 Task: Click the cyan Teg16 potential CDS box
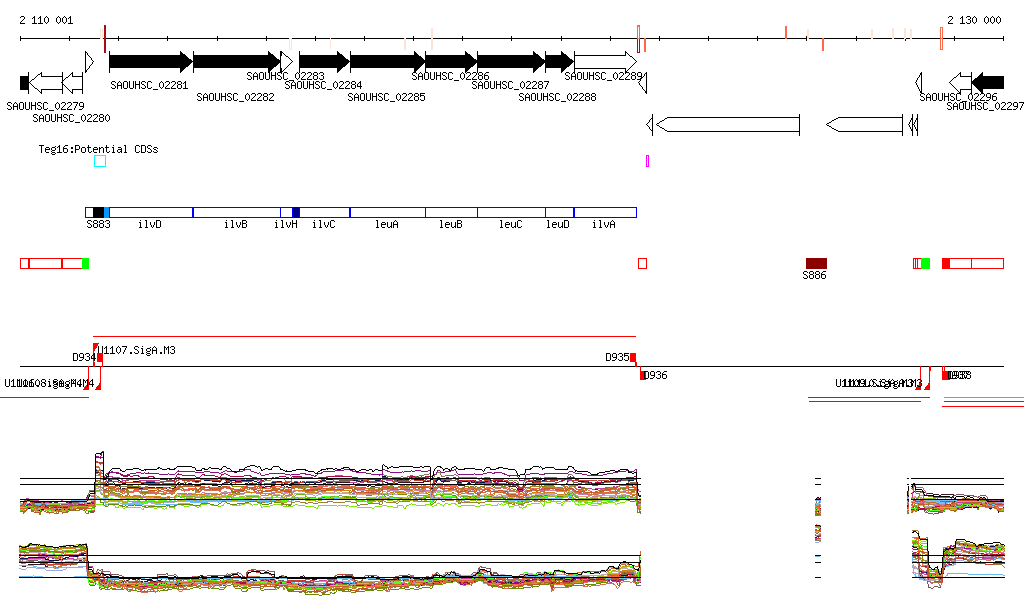click(100, 161)
